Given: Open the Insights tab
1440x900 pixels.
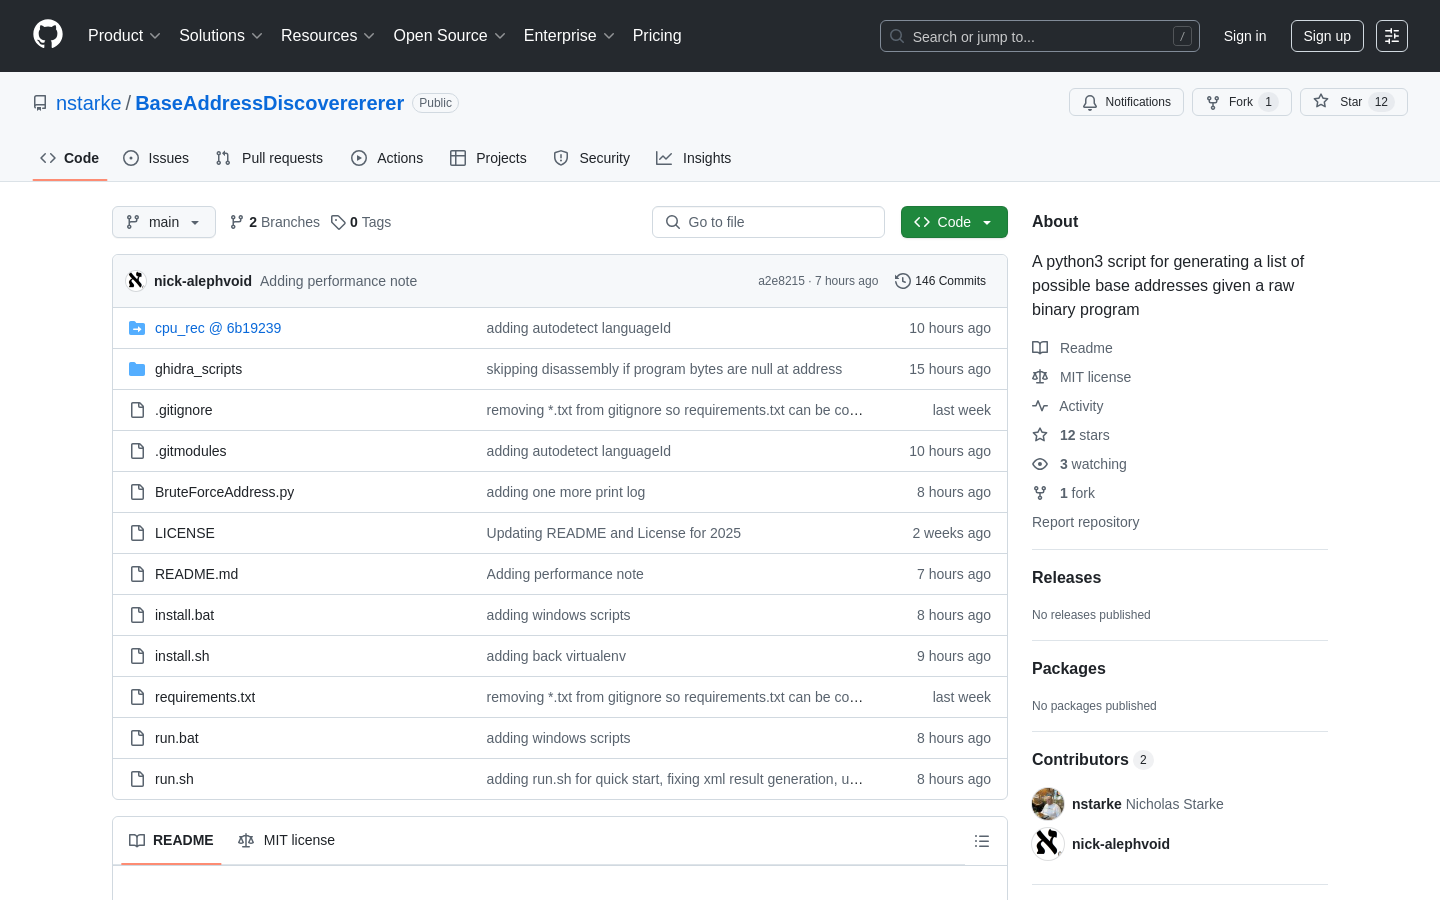Looking at the screenshot, I should point(694,158).
